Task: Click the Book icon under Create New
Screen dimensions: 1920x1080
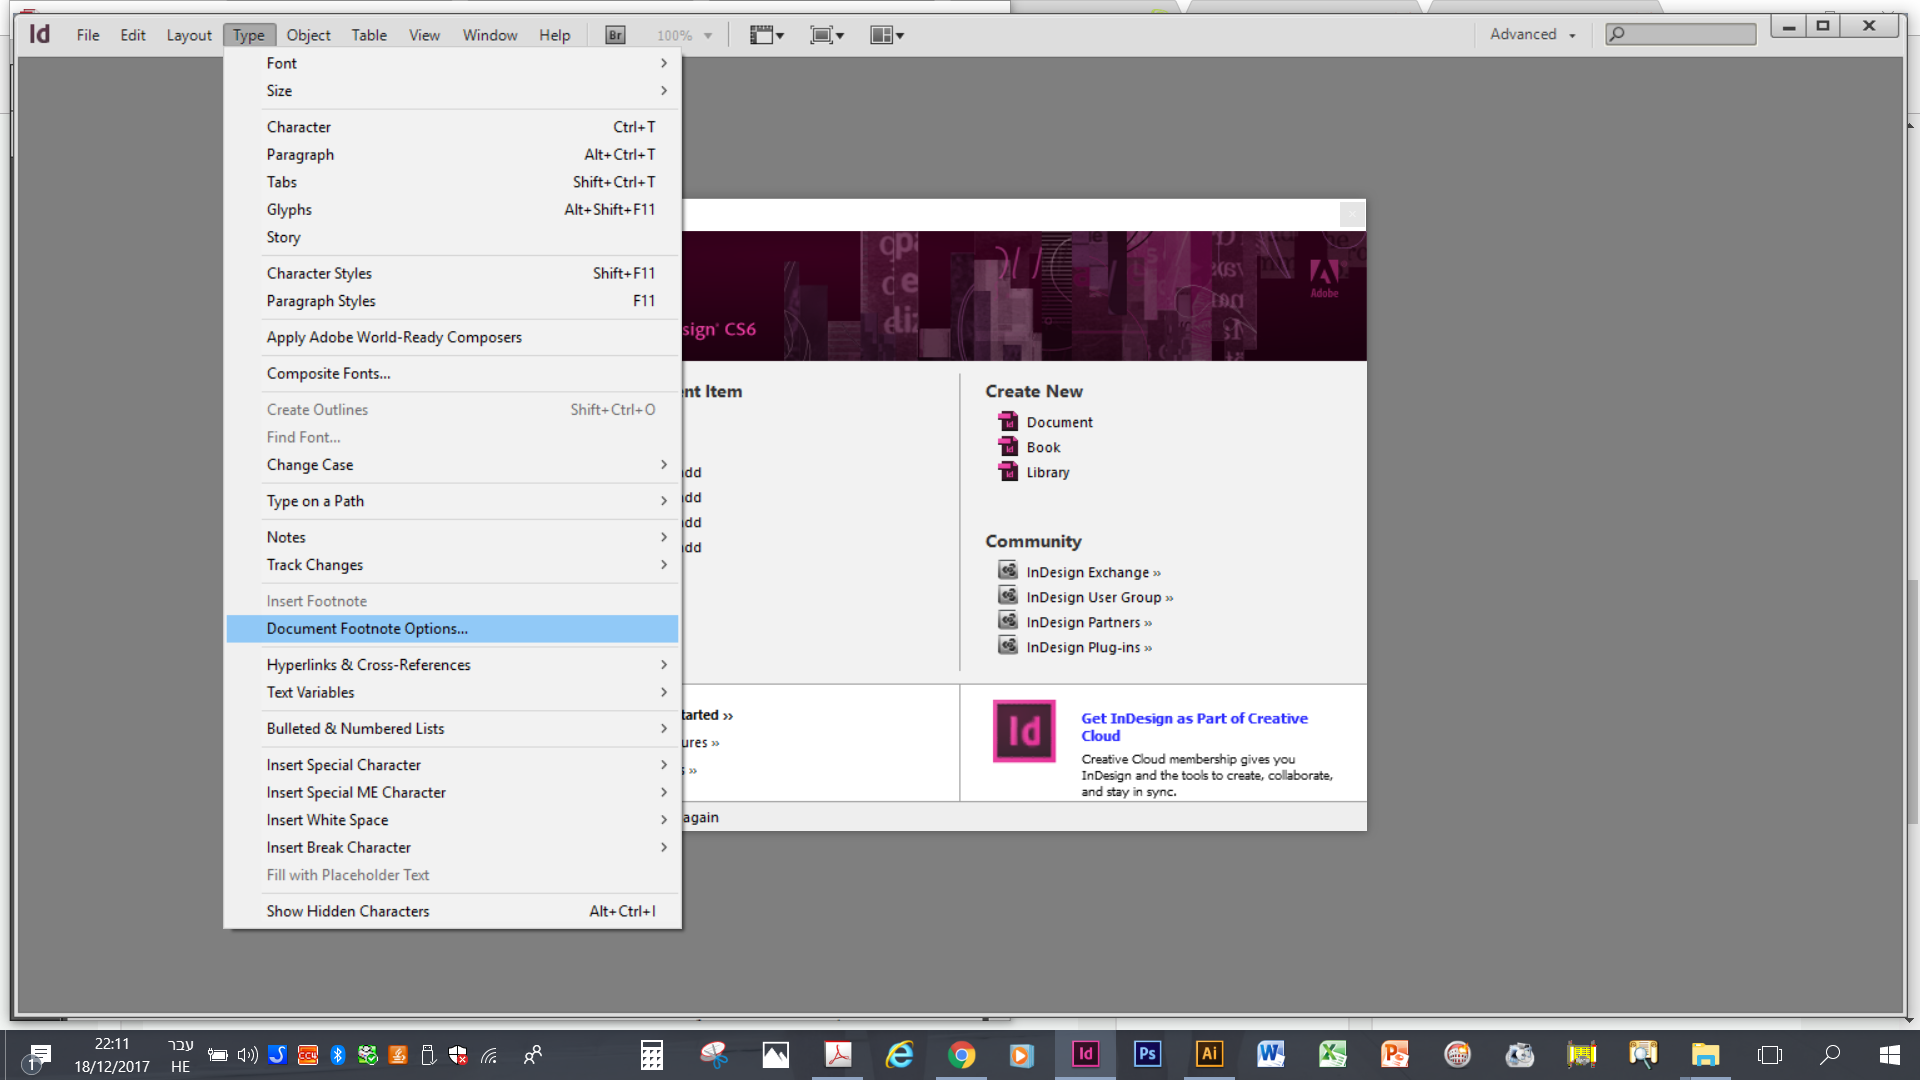Action: pyautogui.click(x=1008, y=446)
